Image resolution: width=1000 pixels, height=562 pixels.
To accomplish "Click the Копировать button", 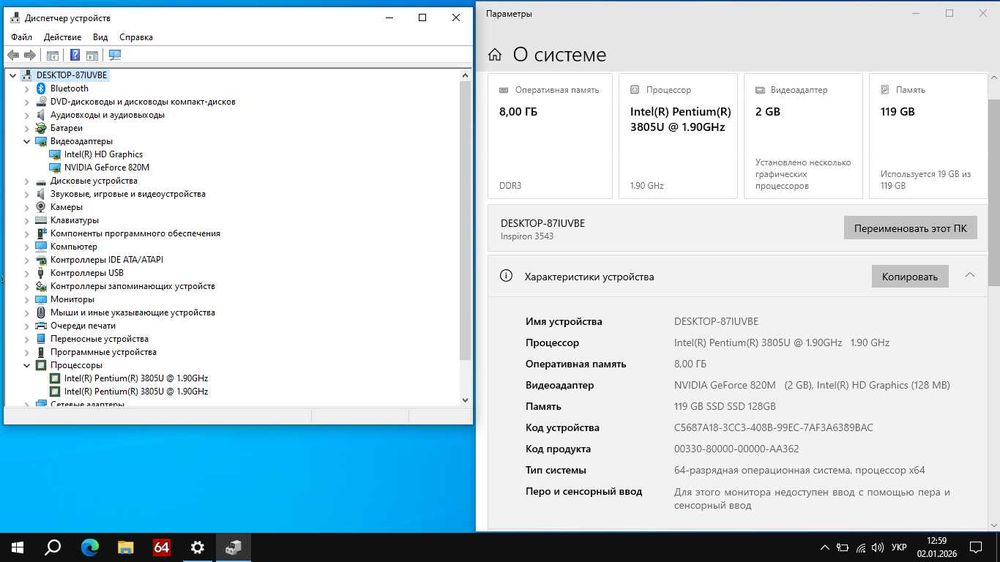I will coord(909,276).
